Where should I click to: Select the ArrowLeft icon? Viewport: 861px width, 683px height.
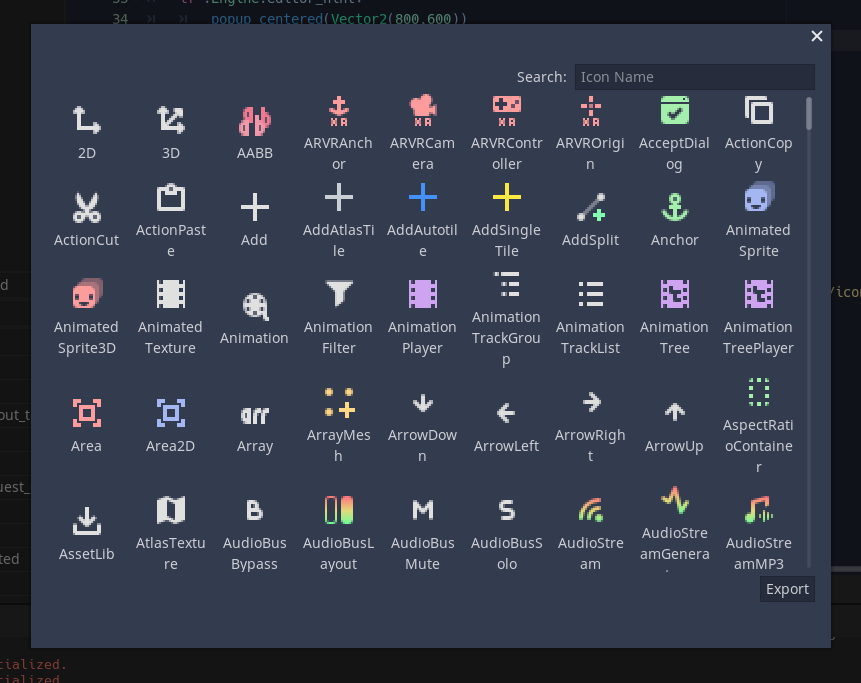(507, 413)
